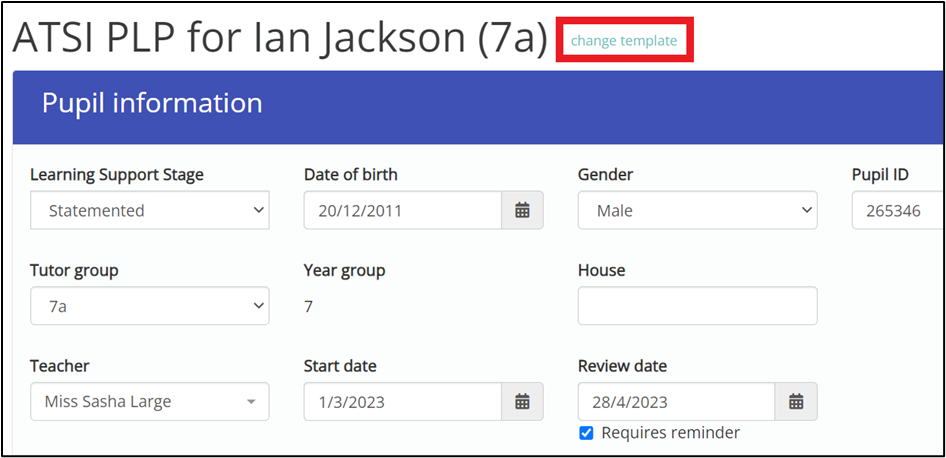Click the Teacher label
946x458 pixels.
[x=60, y=366]
